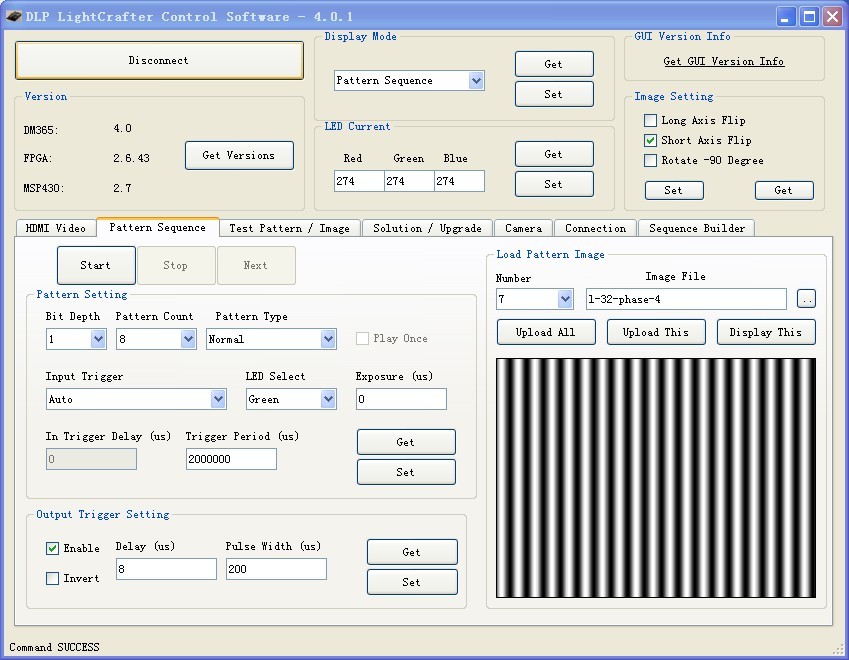The image size is (849, 660).
Task: Click the Pulse Width (us) field
Action: tap(276, 569)
